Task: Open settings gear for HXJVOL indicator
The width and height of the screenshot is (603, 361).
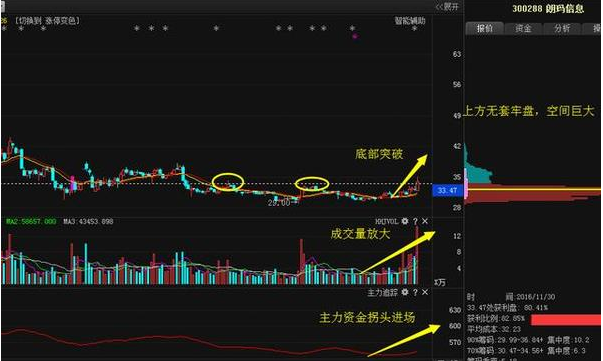Action: (405, 221)
